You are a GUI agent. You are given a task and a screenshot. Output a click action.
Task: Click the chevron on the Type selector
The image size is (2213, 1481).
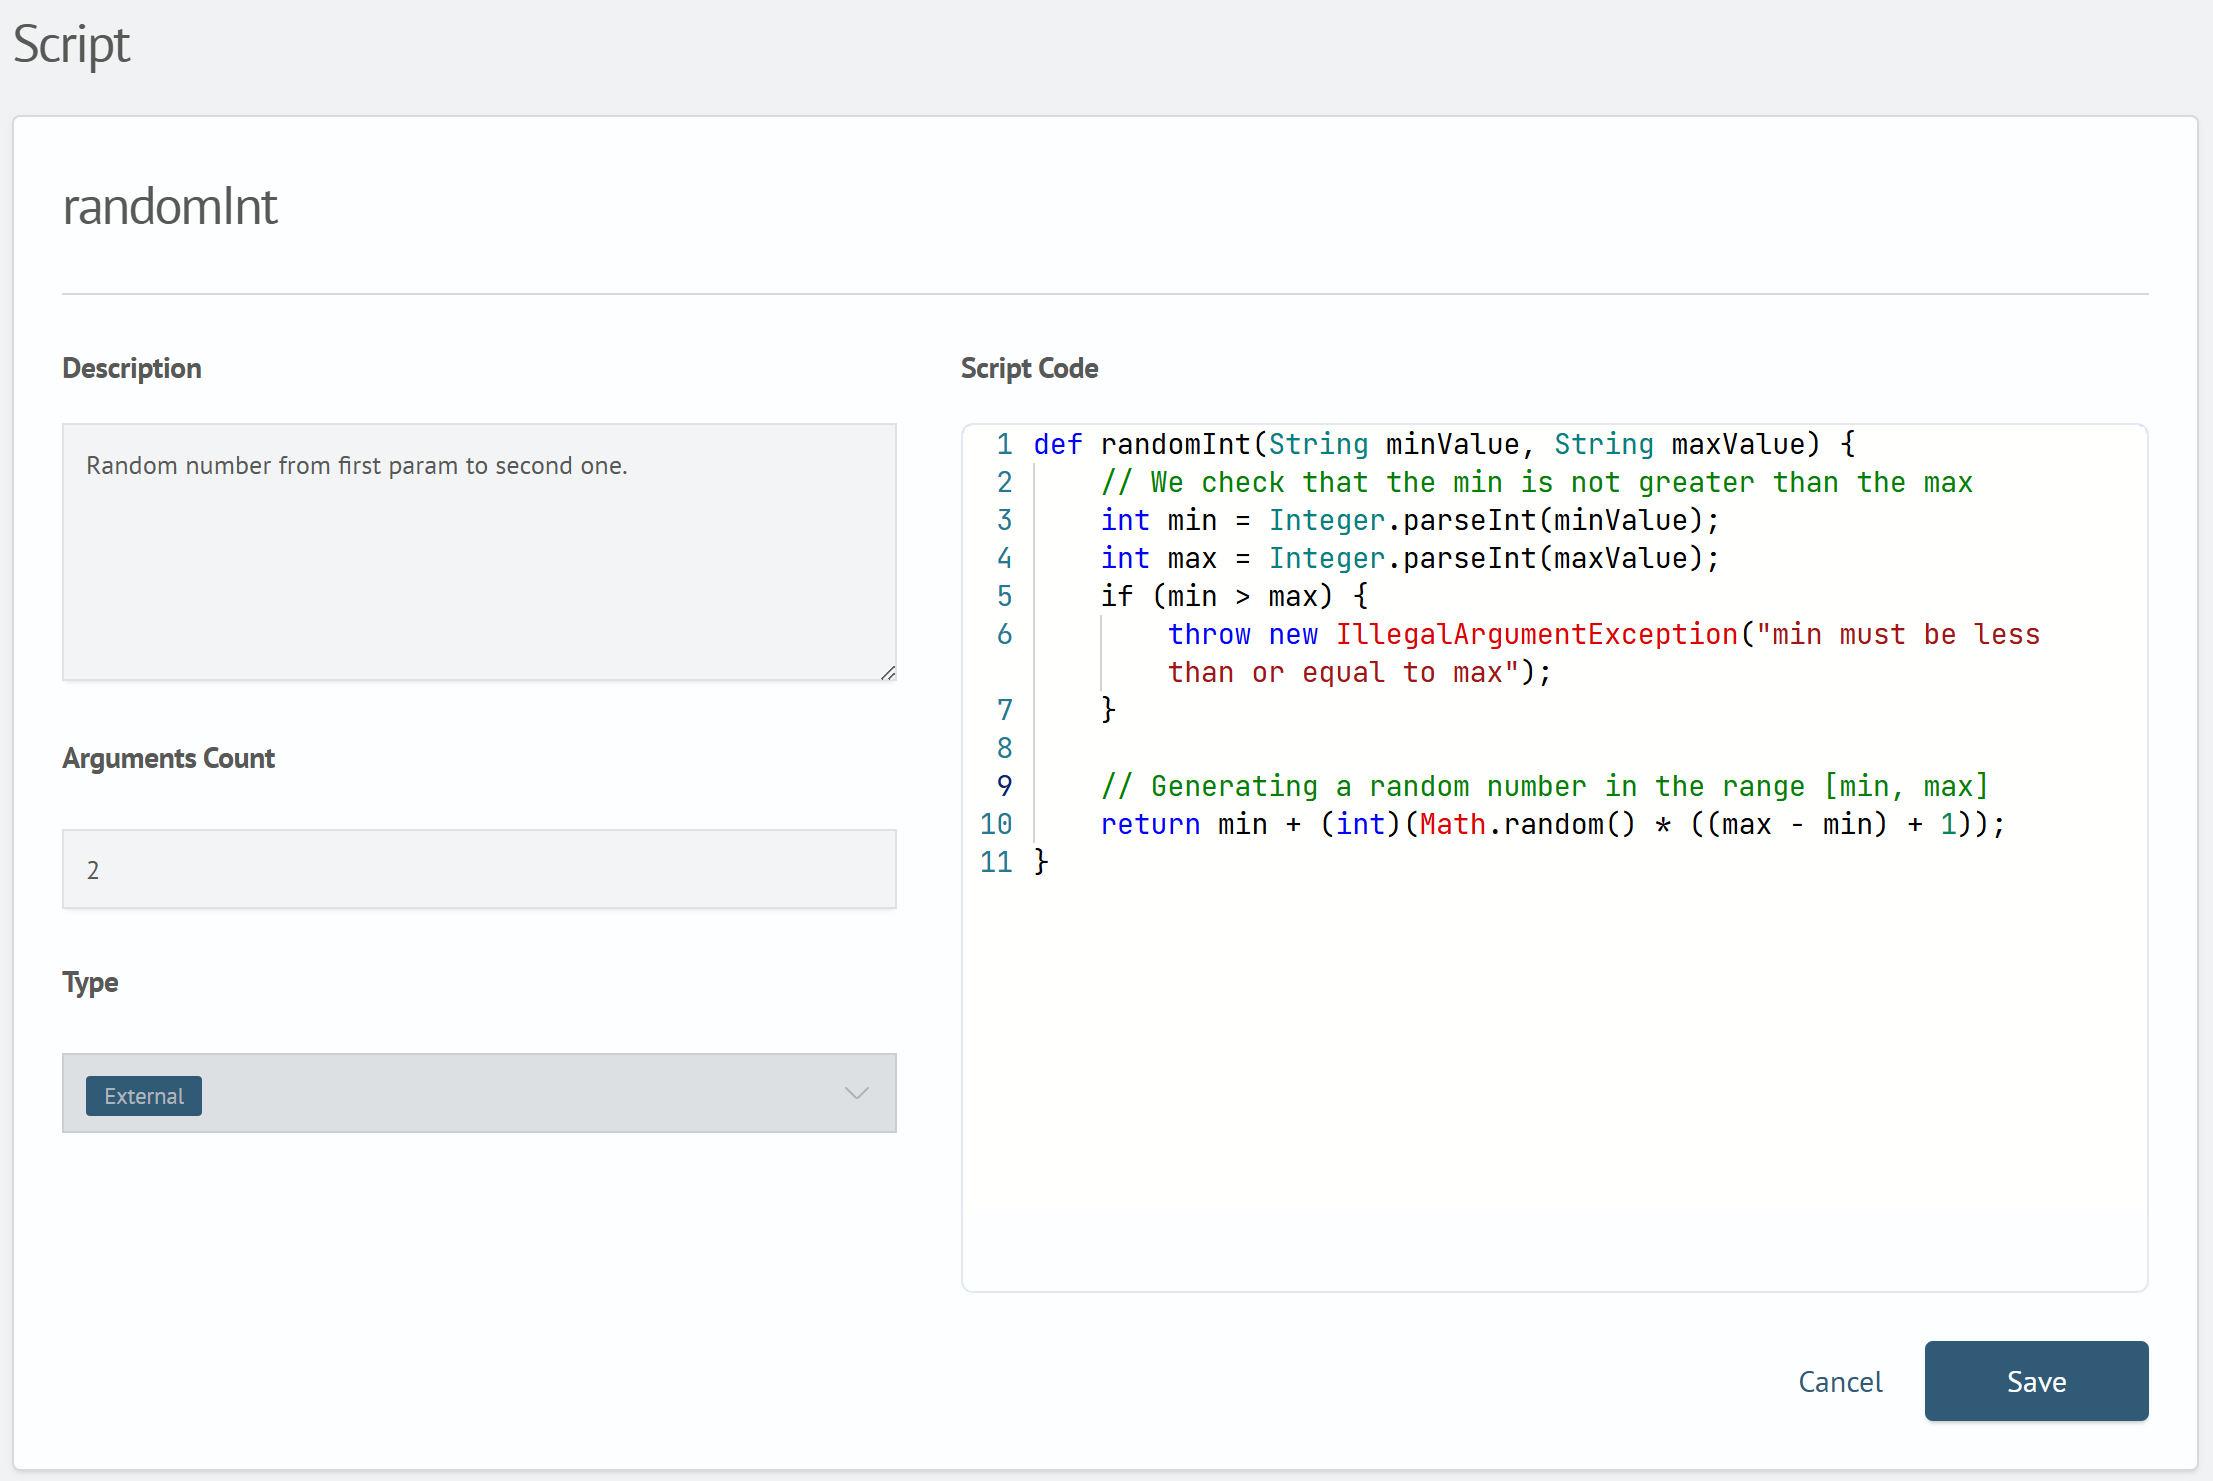tap(856, 1093)
